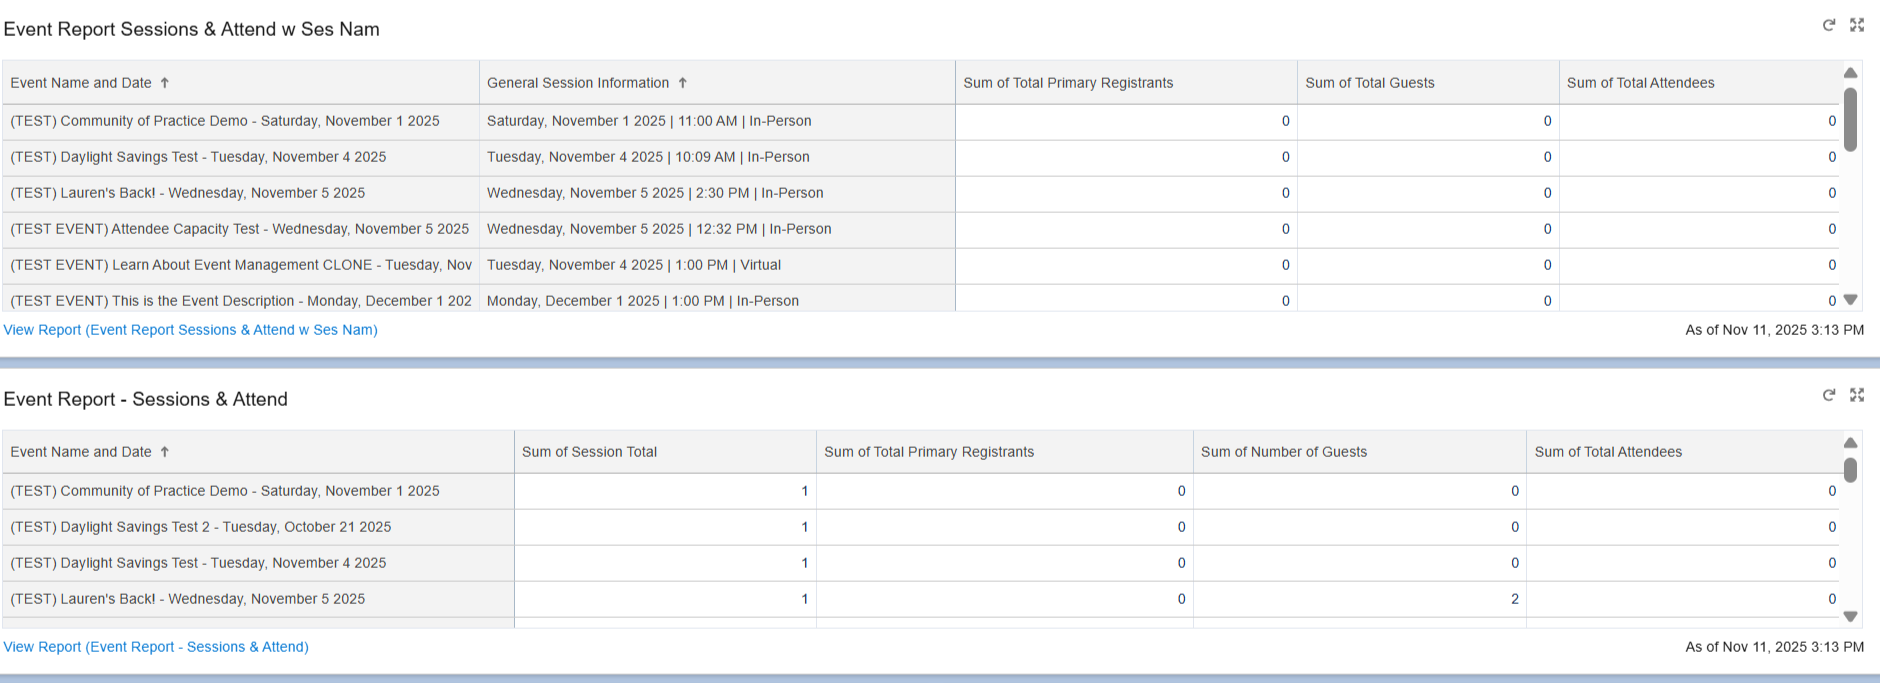Sort by Sum of Number of Guests column

(1283, 452)
